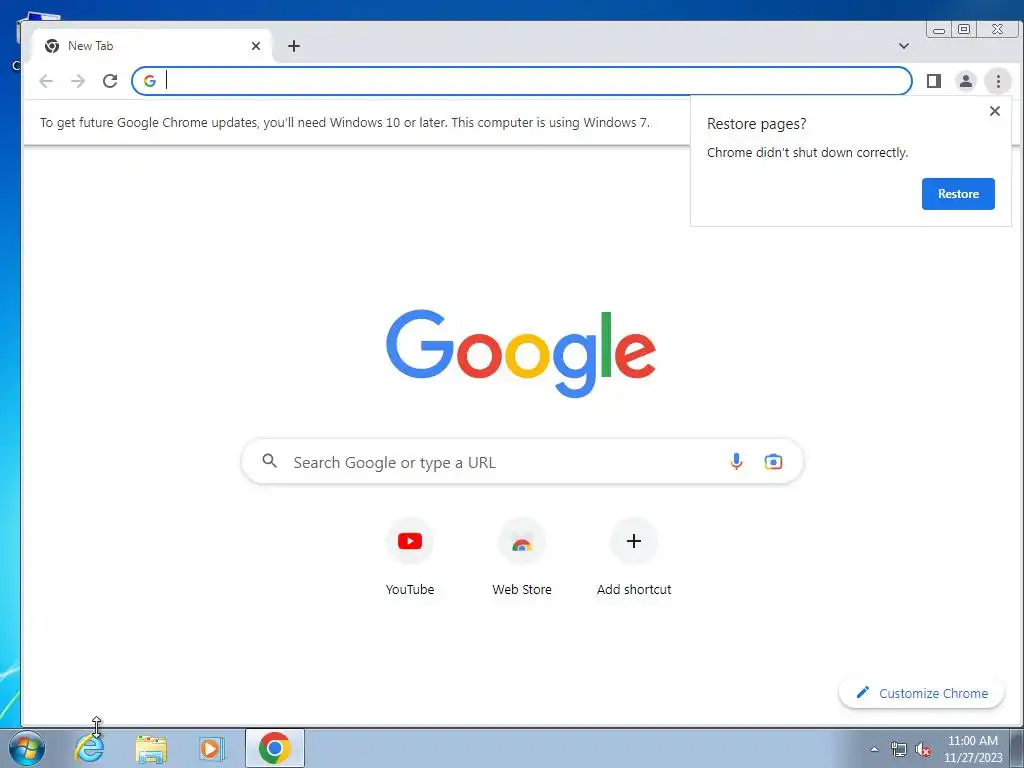Click the Add shortcut plus tile
Image resolution: width=1024 pixels, height=768 pixels.
pyautogui.click(x=633, y=541)
